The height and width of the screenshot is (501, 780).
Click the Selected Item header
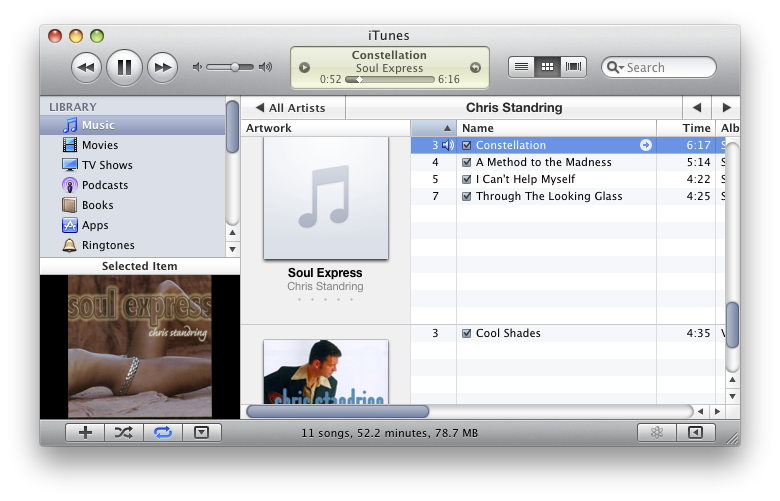point(140,266)
